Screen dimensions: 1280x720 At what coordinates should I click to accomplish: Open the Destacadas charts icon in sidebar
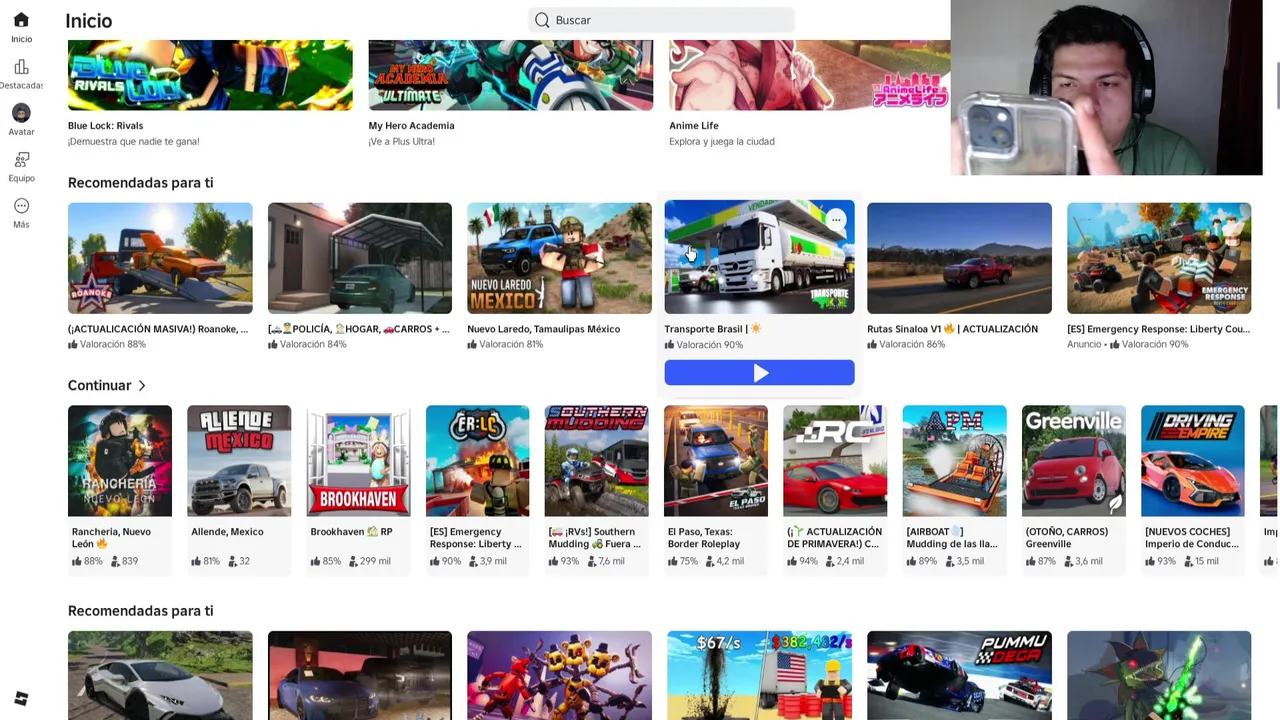pos(21,67)
